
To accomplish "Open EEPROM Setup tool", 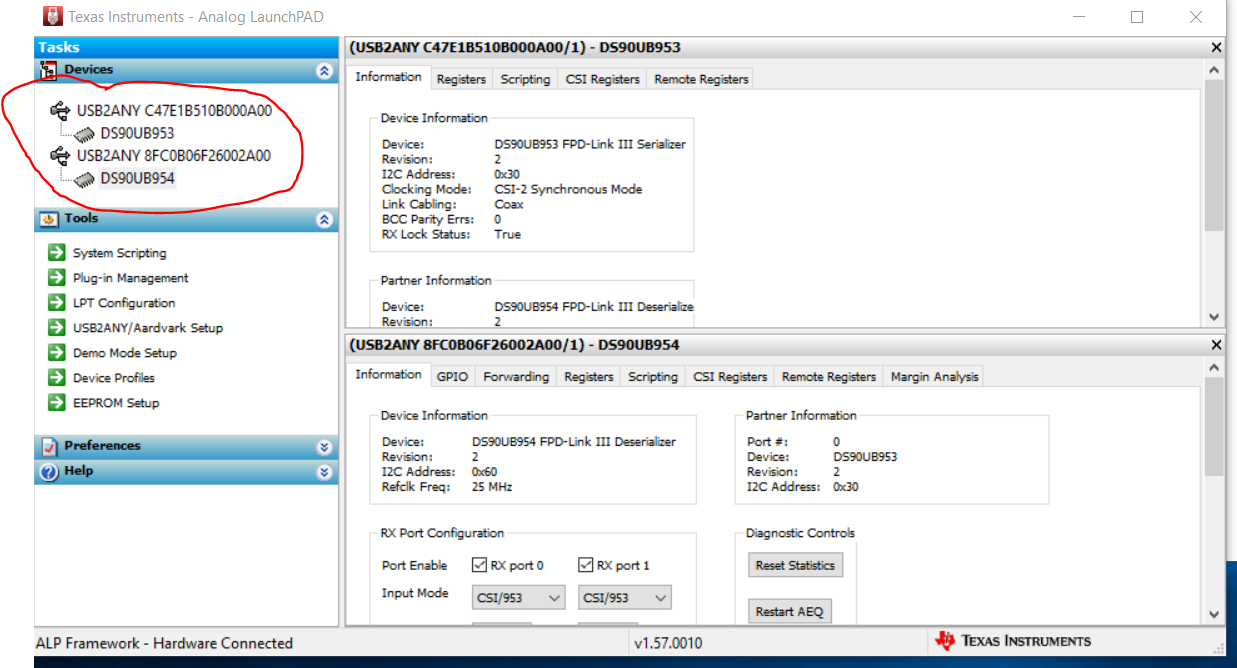I will tap(116, 403).
